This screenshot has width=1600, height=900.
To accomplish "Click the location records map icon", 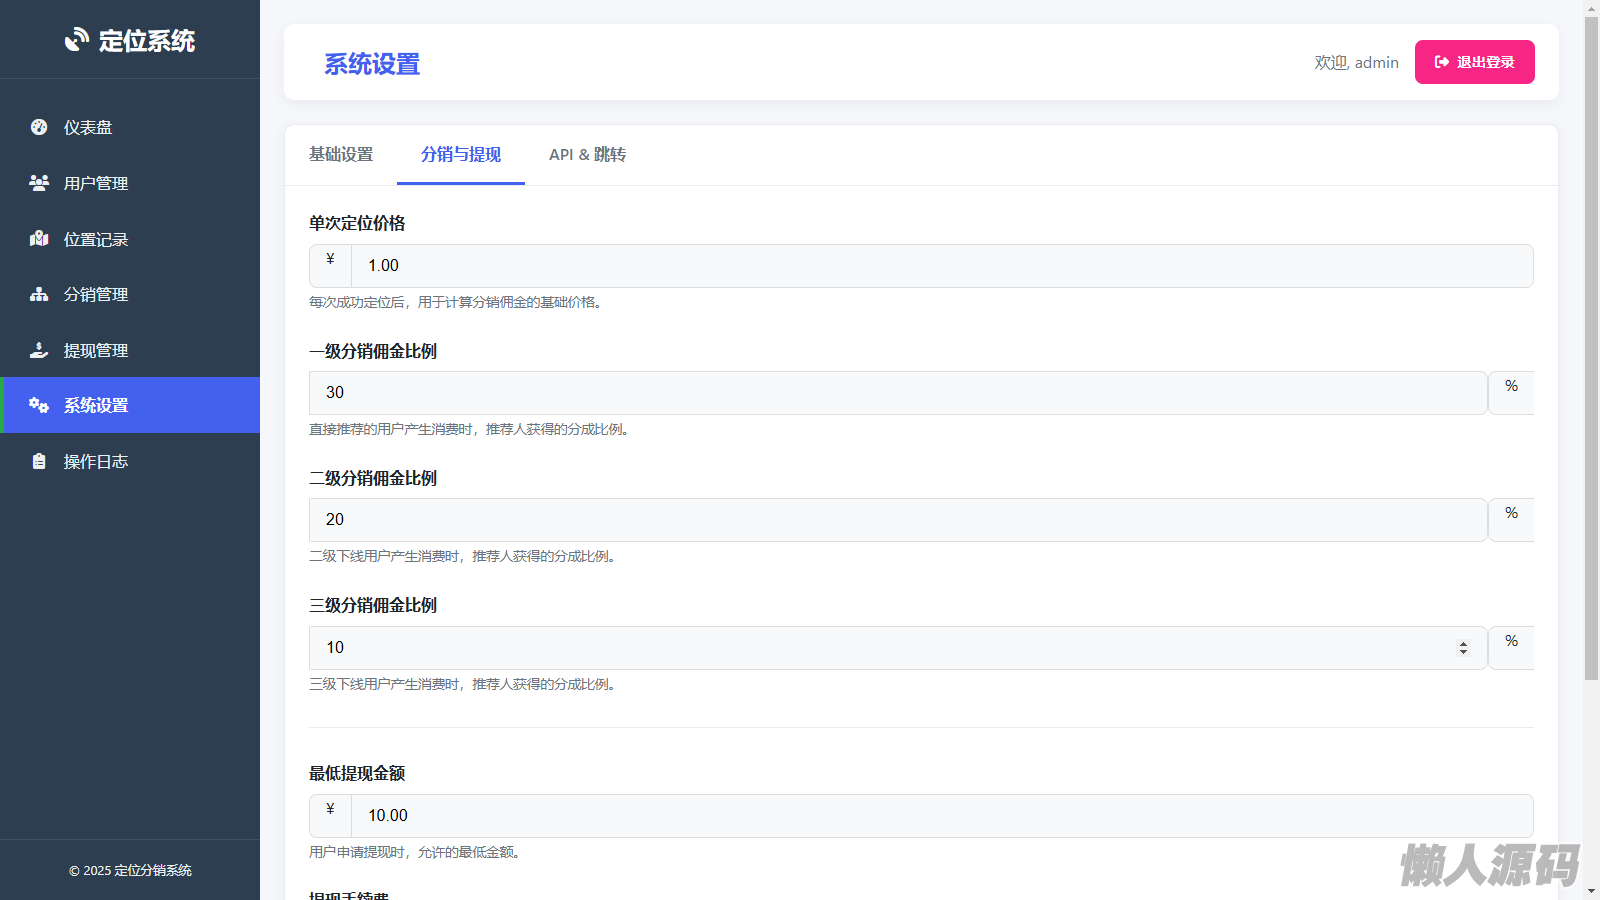I will (x=39, y=239).
